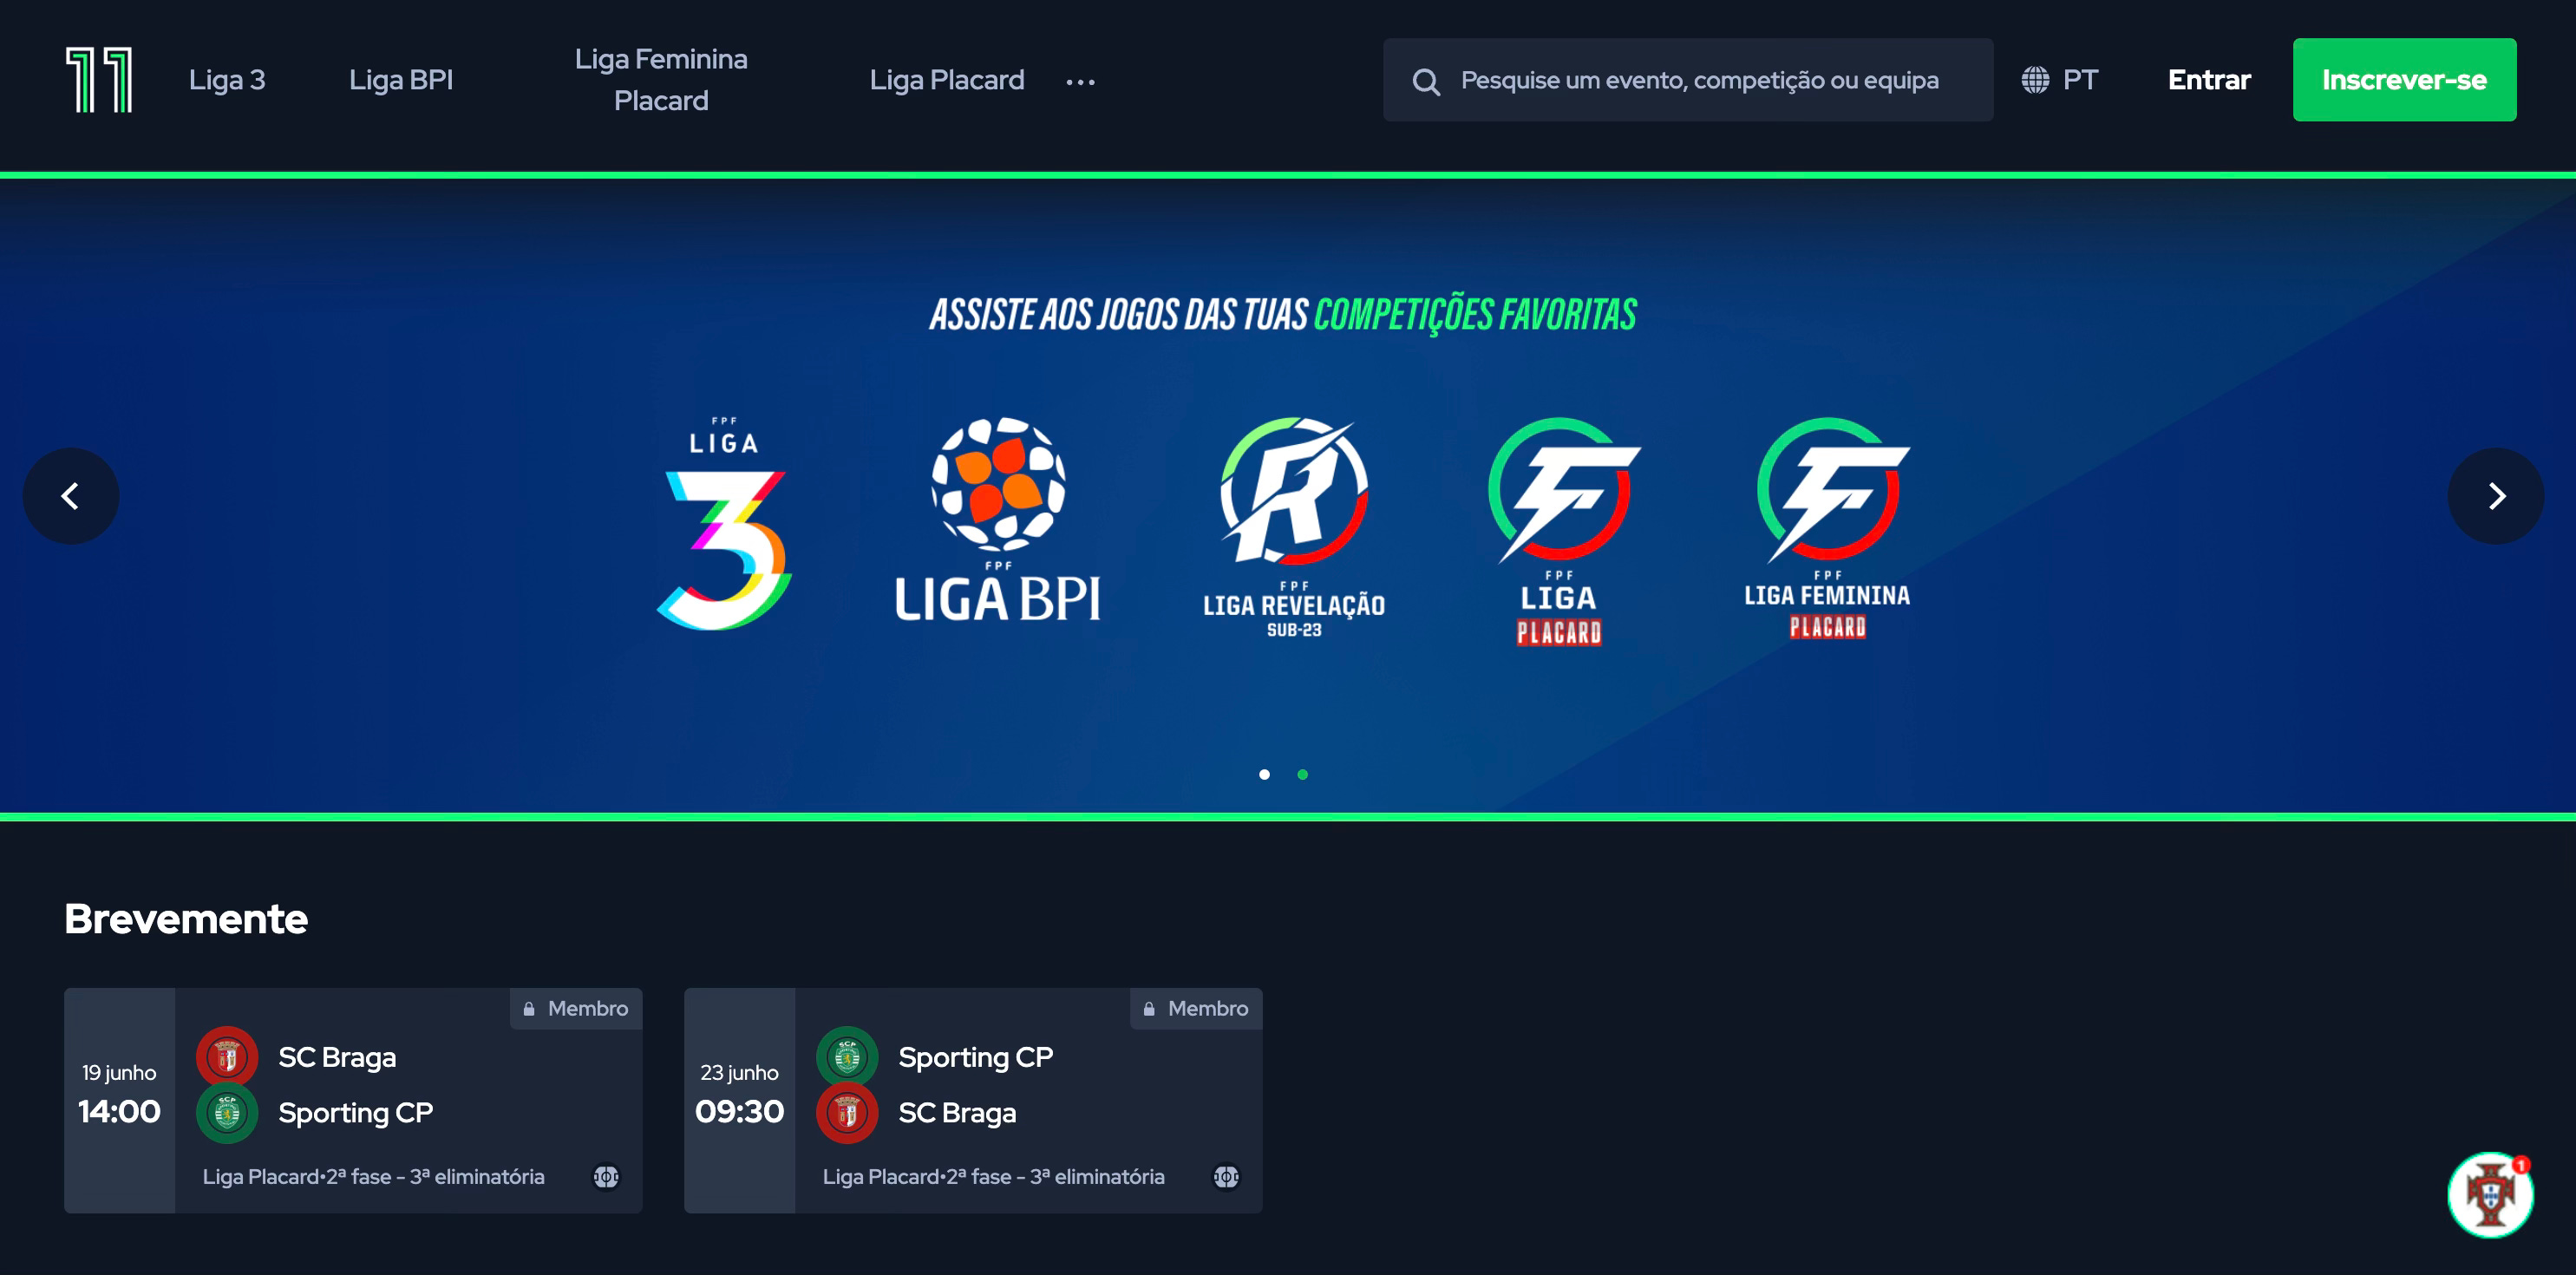Click the Entrar login link
Screen dimensions: 2576x1275
coord(2209,80)
